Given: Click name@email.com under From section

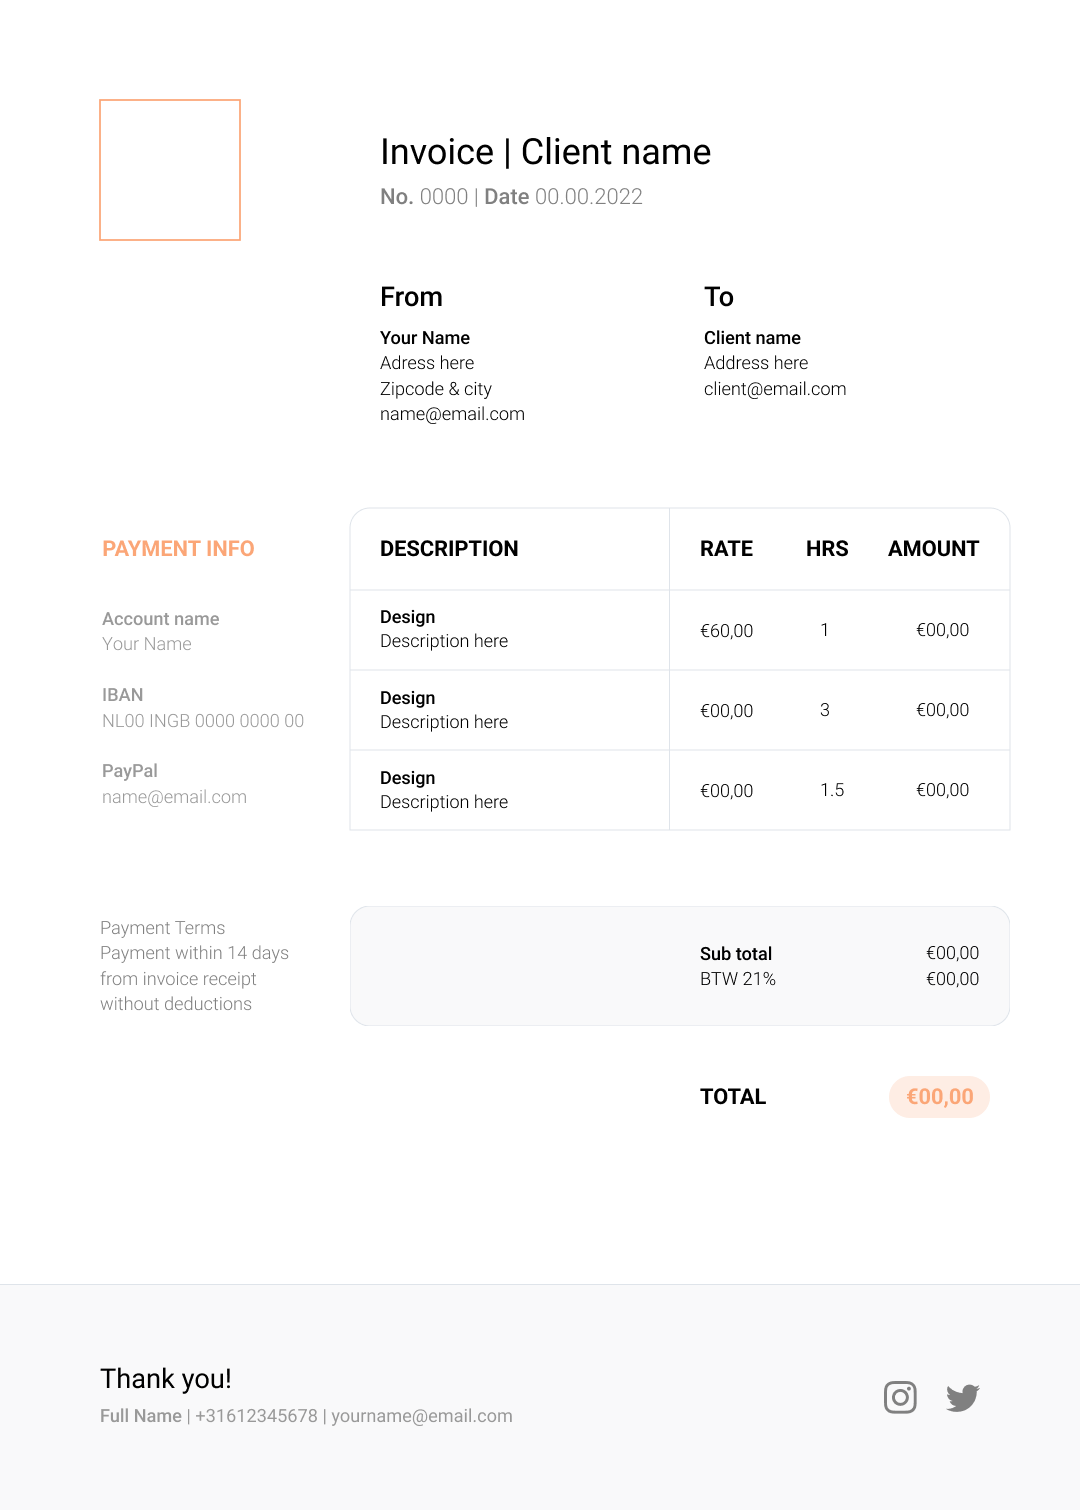Looking at the screenshot, I should pyautogui.click(x=452, y=414).
